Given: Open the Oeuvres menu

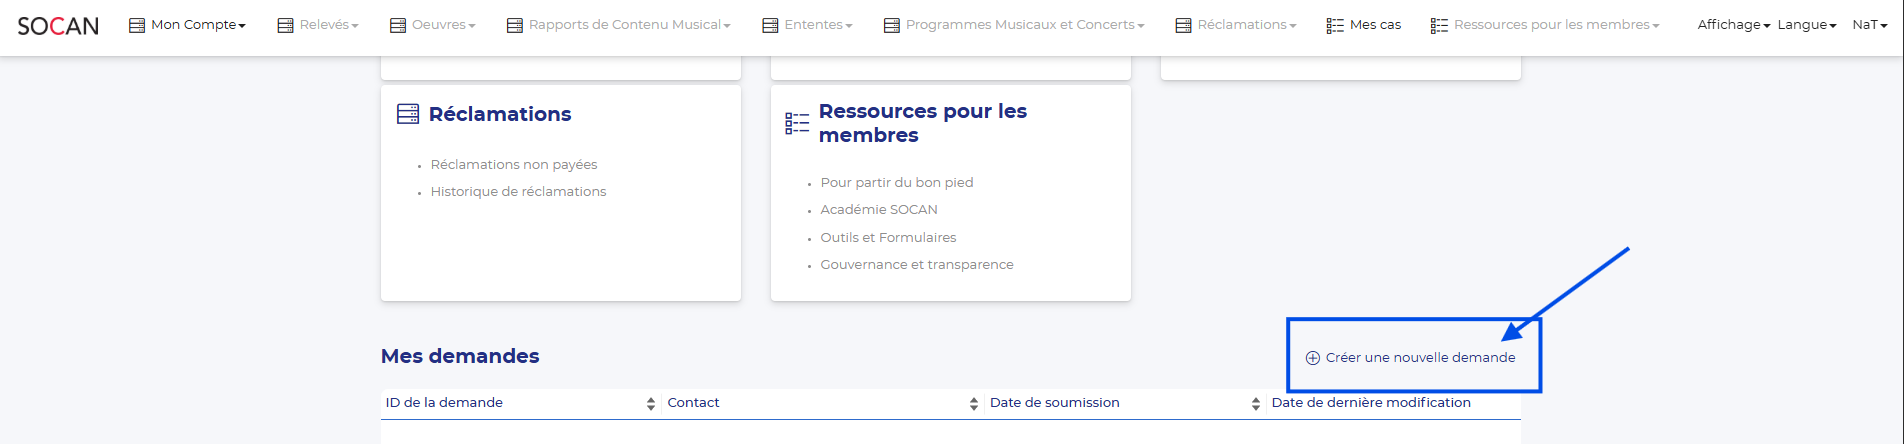Looking at the screenshot, I should coord(438,25).
